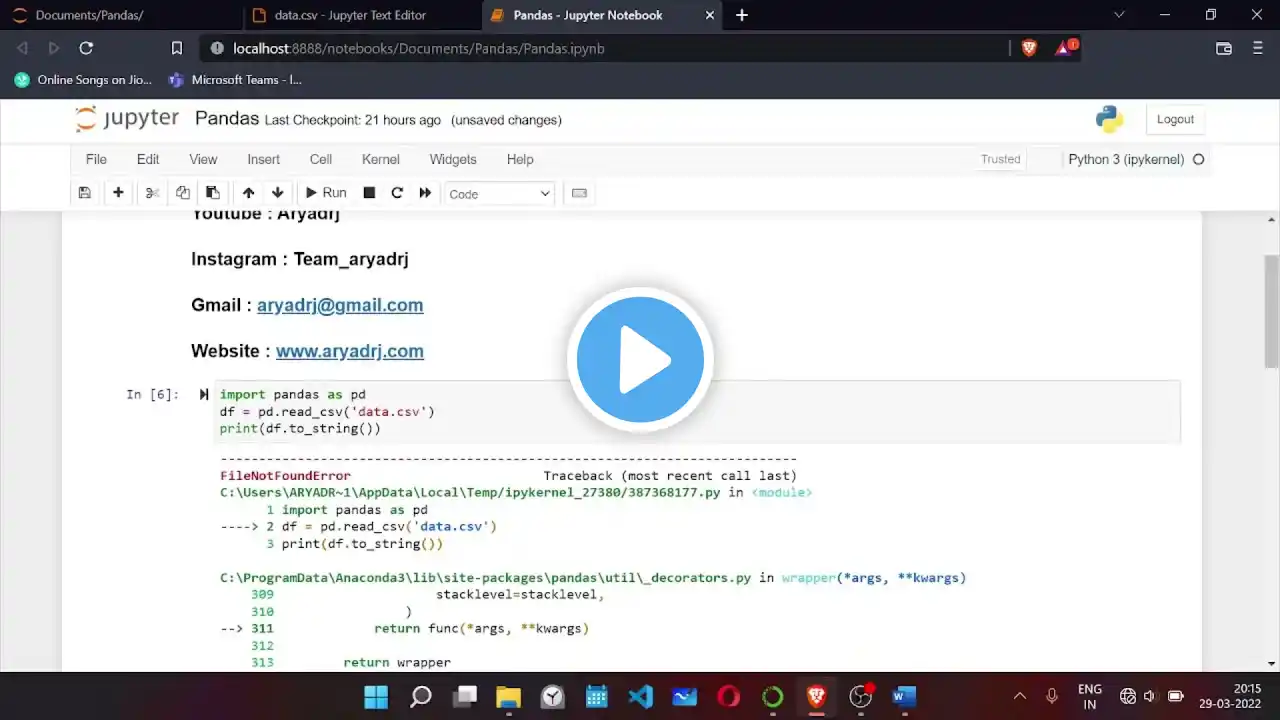Click the kernel idle circle indicator
Viewport: 1280px width, 720px height.
(1198, 159)
